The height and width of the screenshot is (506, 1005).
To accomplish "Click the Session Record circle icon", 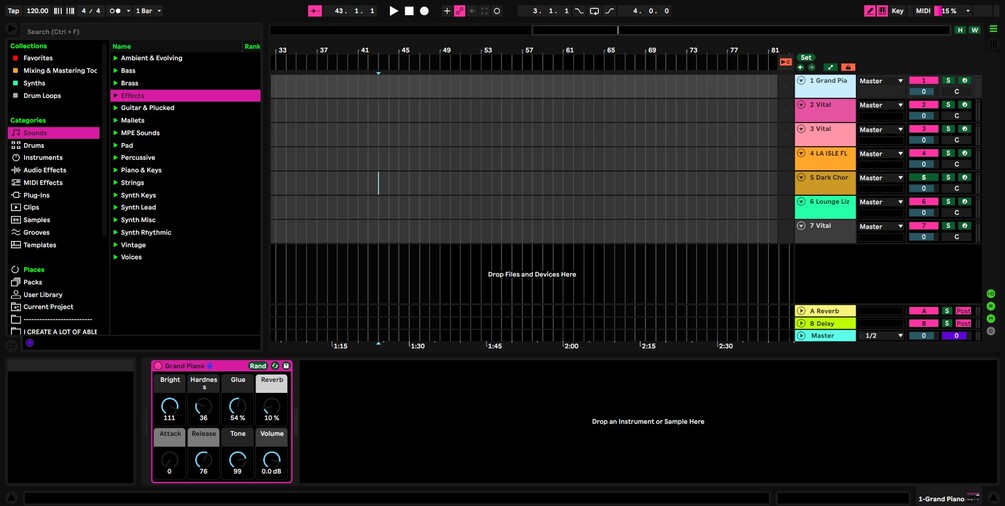I will (x=497, y=11).
